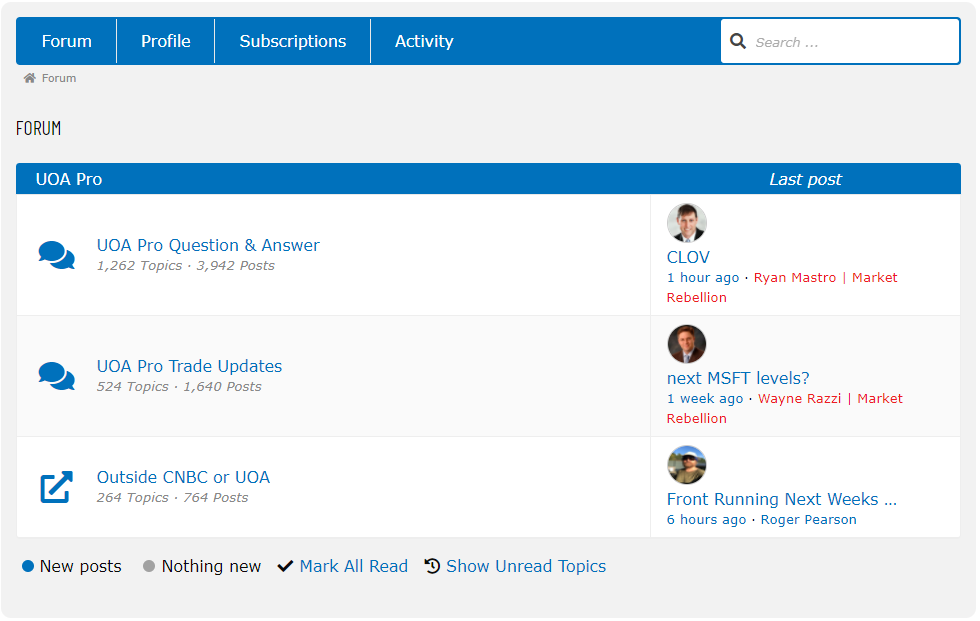The height and width of the screenshot is (621, 980).
Task: Switch to the Subscriptions tab
Action: [292, 41]
